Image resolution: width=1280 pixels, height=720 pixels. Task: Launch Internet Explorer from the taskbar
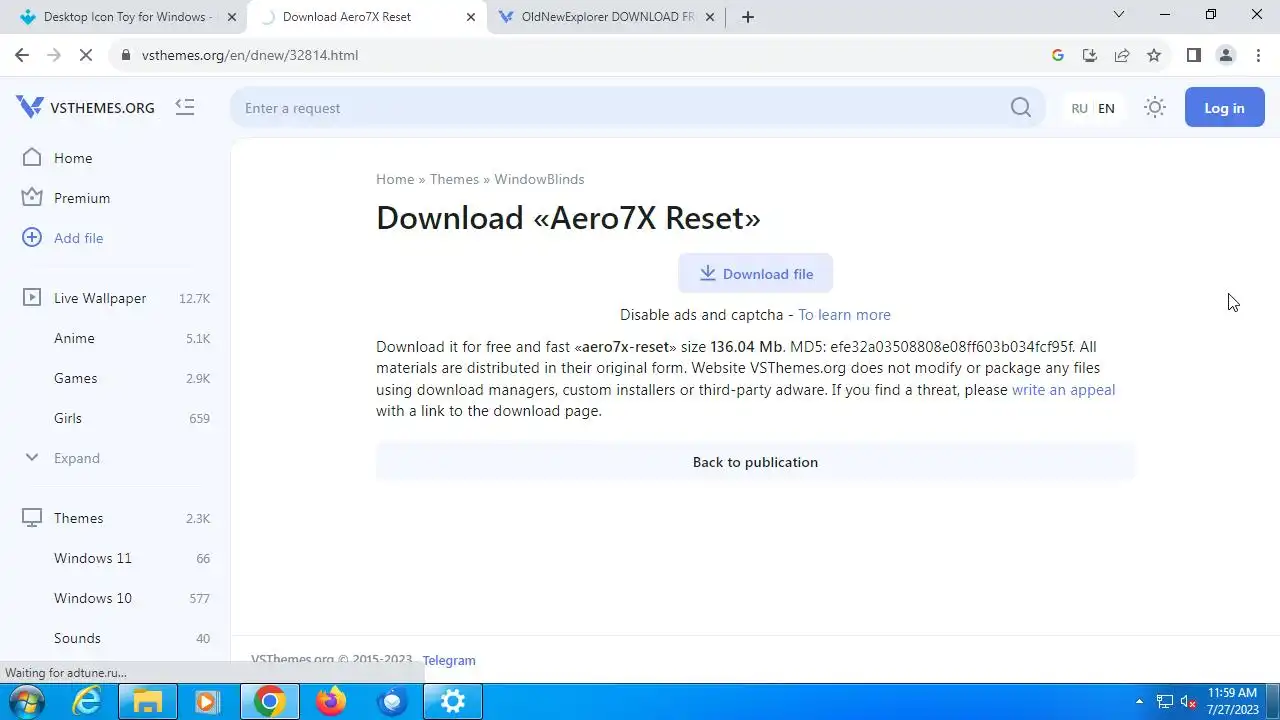click(x=88, y=702)
